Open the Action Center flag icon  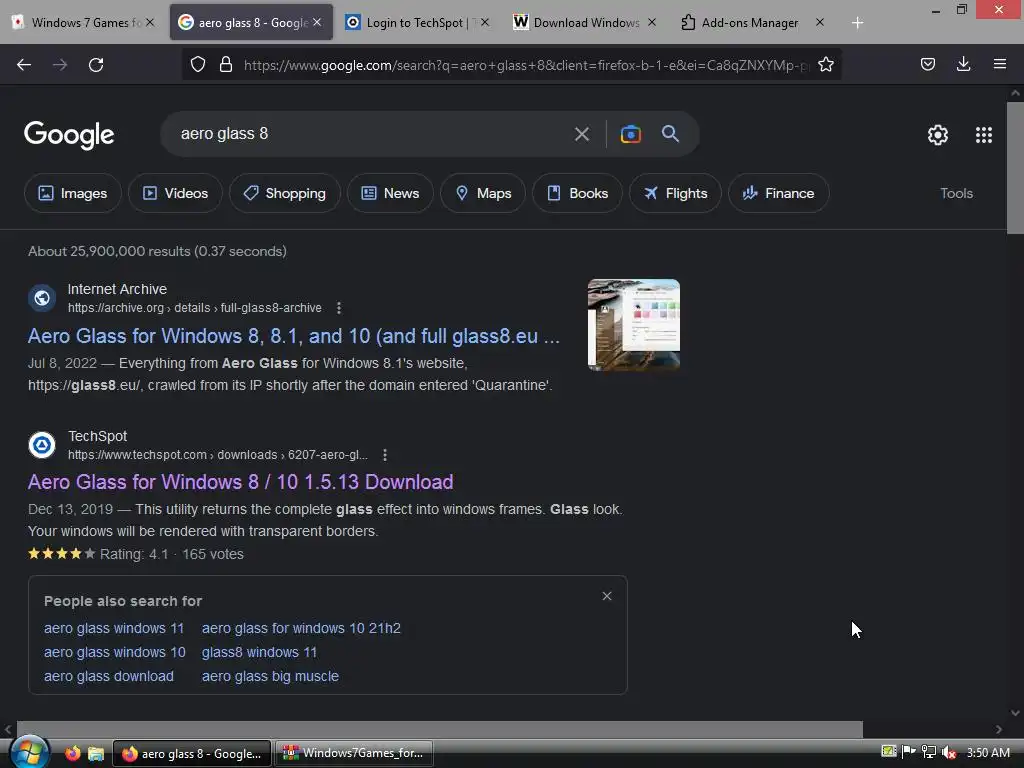click(x=908, y=752)
